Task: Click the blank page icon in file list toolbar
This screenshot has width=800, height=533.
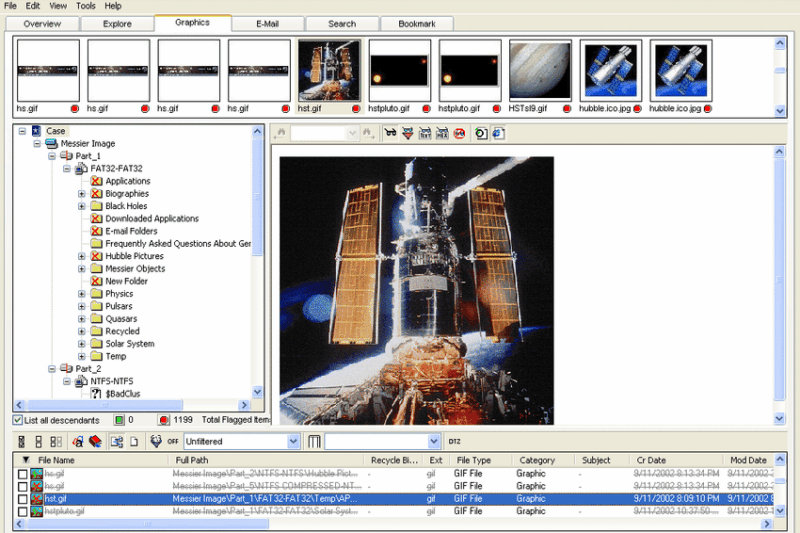Action: point(134,441)
